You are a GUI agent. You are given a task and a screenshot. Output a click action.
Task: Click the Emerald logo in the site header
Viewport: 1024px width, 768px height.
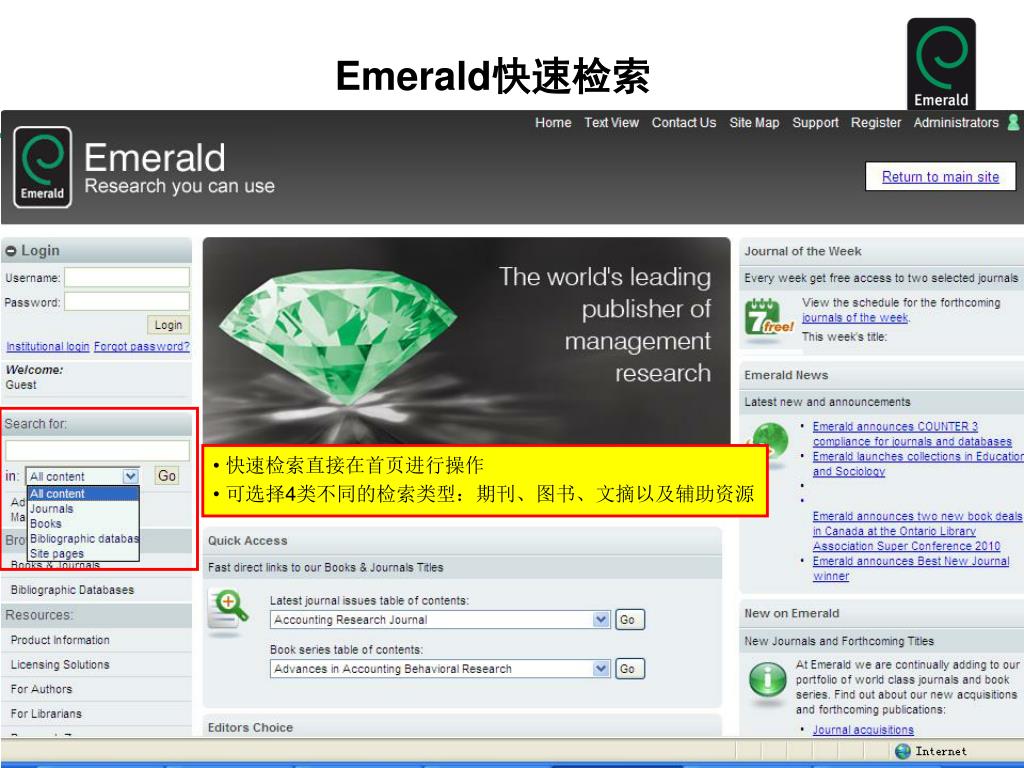point(42,167)
